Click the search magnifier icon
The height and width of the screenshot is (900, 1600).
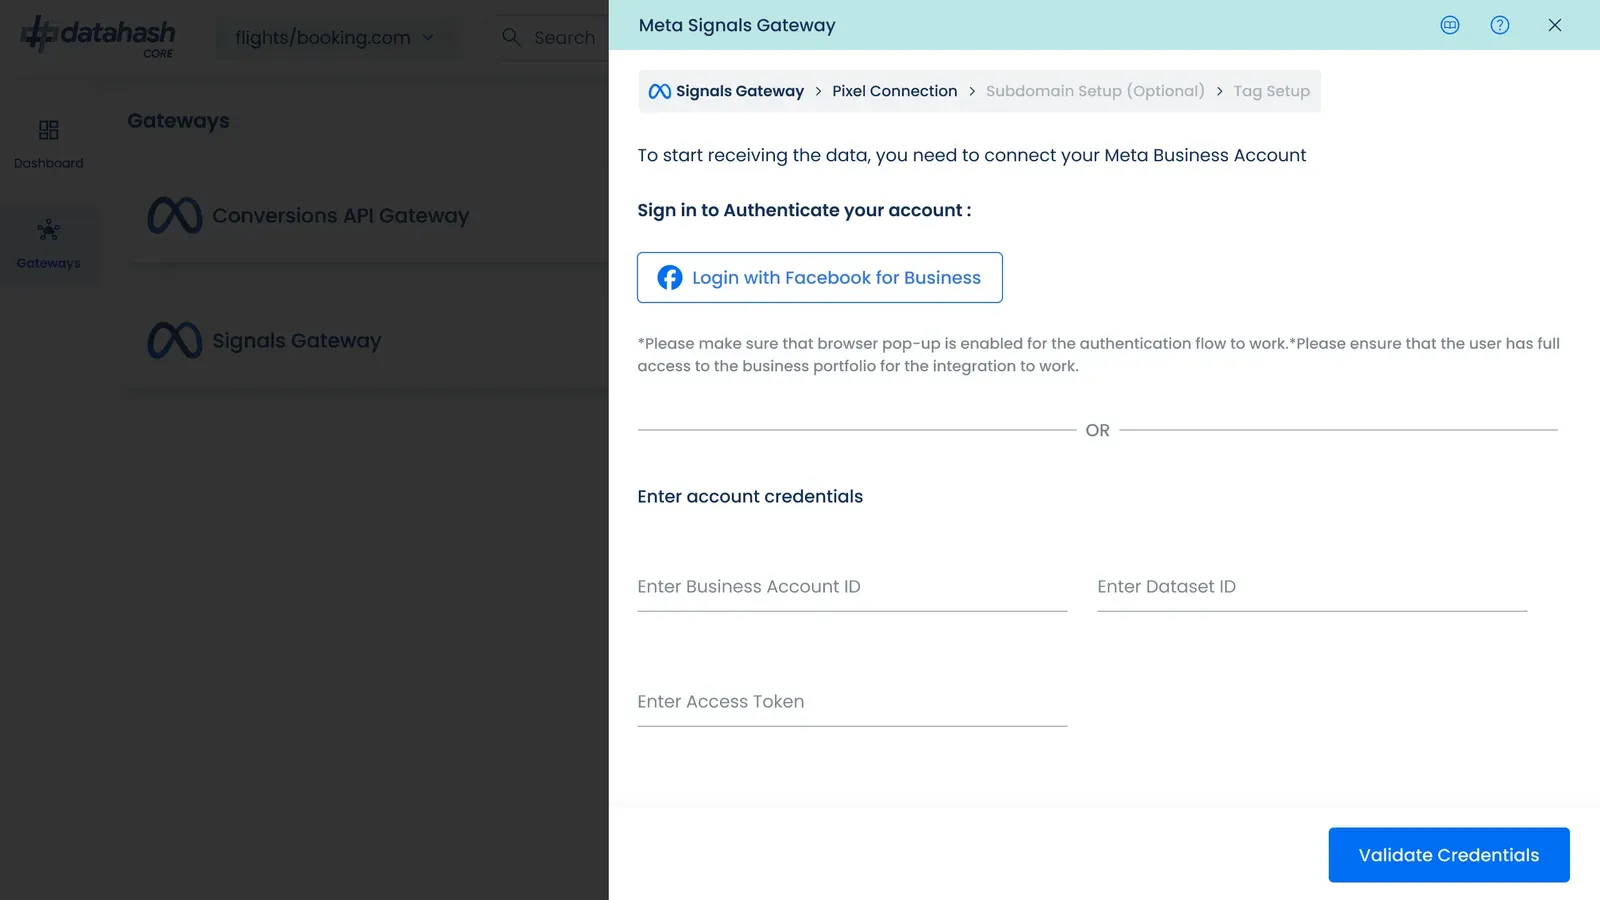[x=511, y=37]
